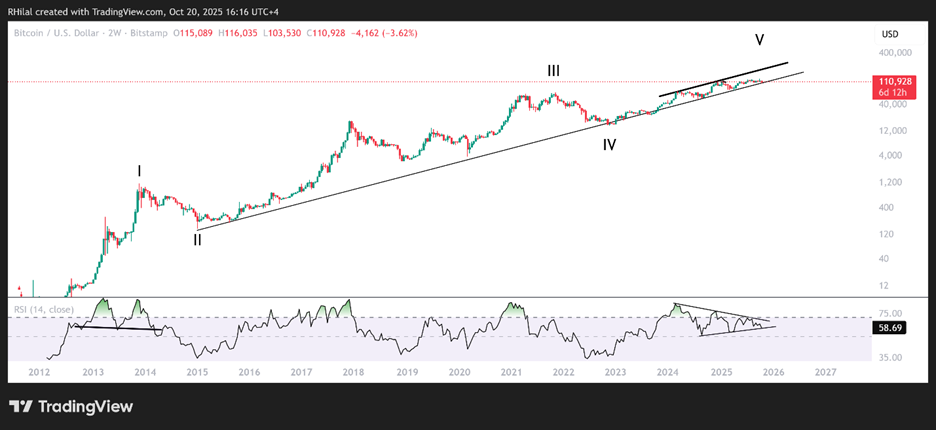Click the wave V annotation label

pyautogui.click(x=759, y=41)
